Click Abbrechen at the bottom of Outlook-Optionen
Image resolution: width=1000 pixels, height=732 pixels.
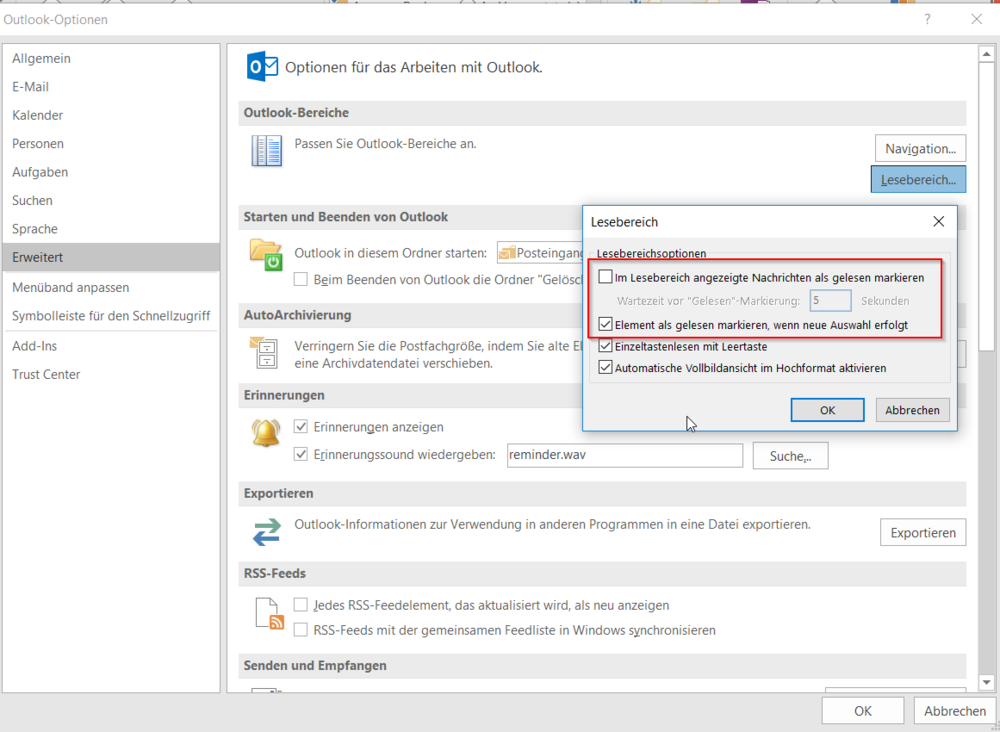pos(955,711)
